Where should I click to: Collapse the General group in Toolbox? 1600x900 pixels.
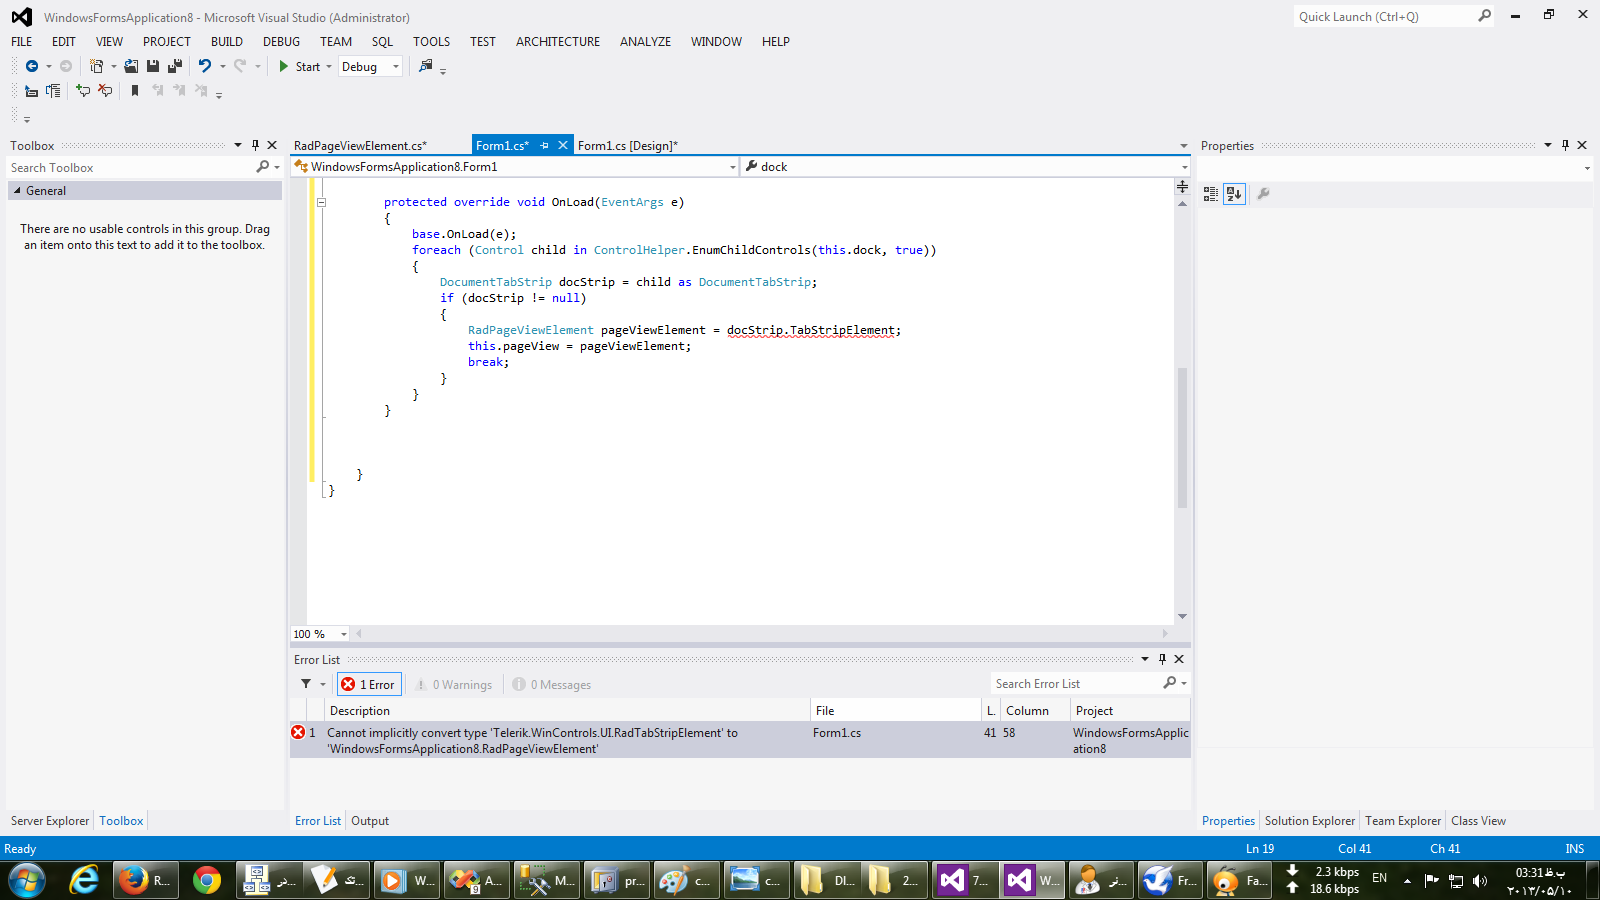point(17,190)
